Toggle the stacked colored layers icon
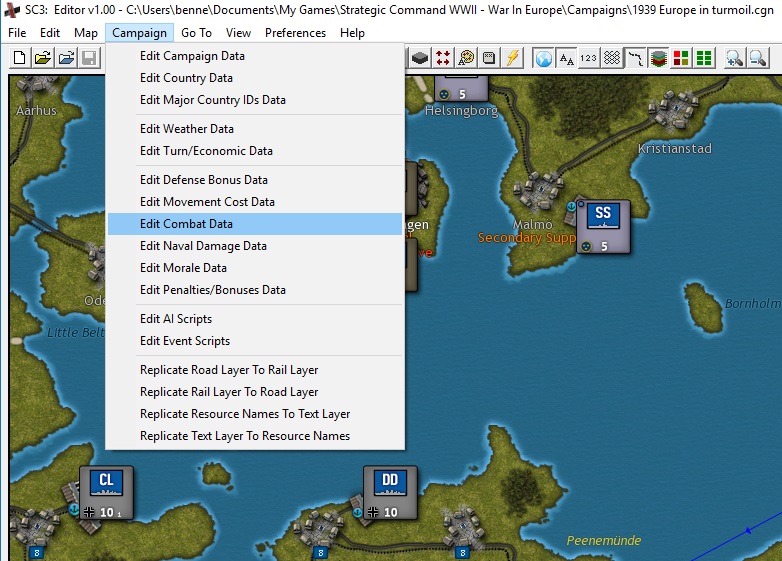Image resolution: width=782 pixels, height=561 pixels. 658,58
